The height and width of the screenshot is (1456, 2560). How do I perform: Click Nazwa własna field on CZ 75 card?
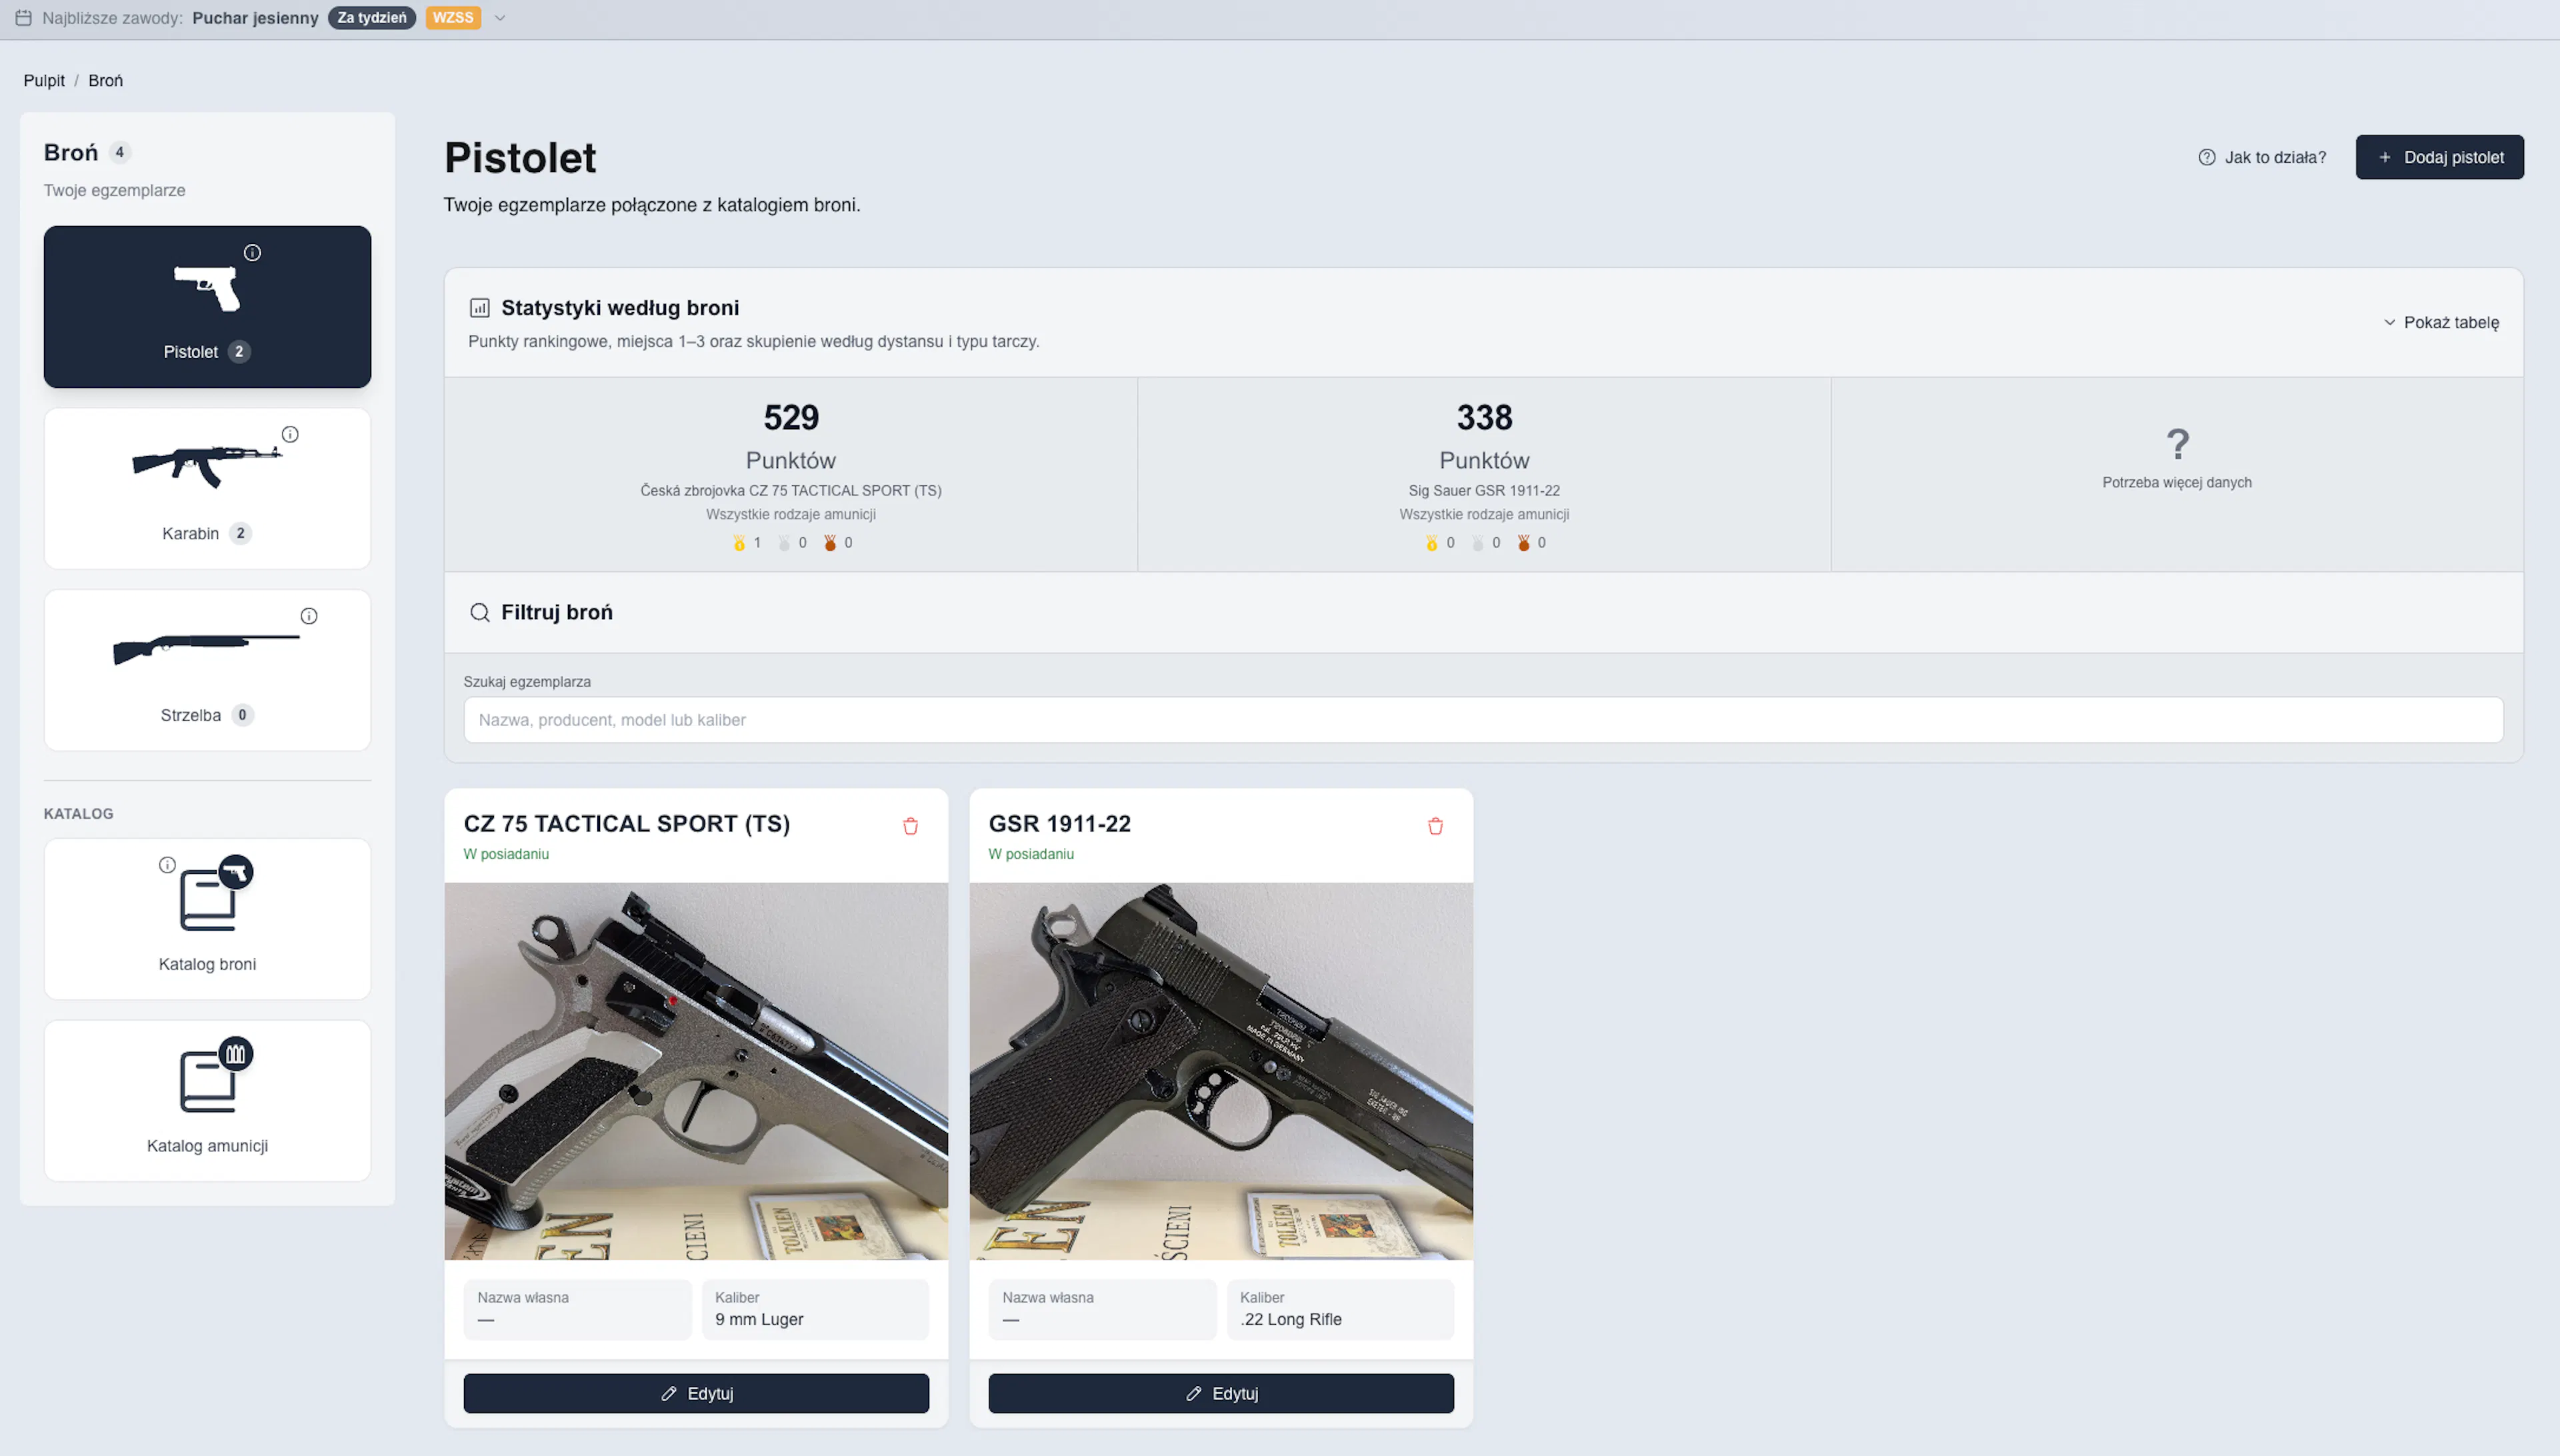[577, 1309]
